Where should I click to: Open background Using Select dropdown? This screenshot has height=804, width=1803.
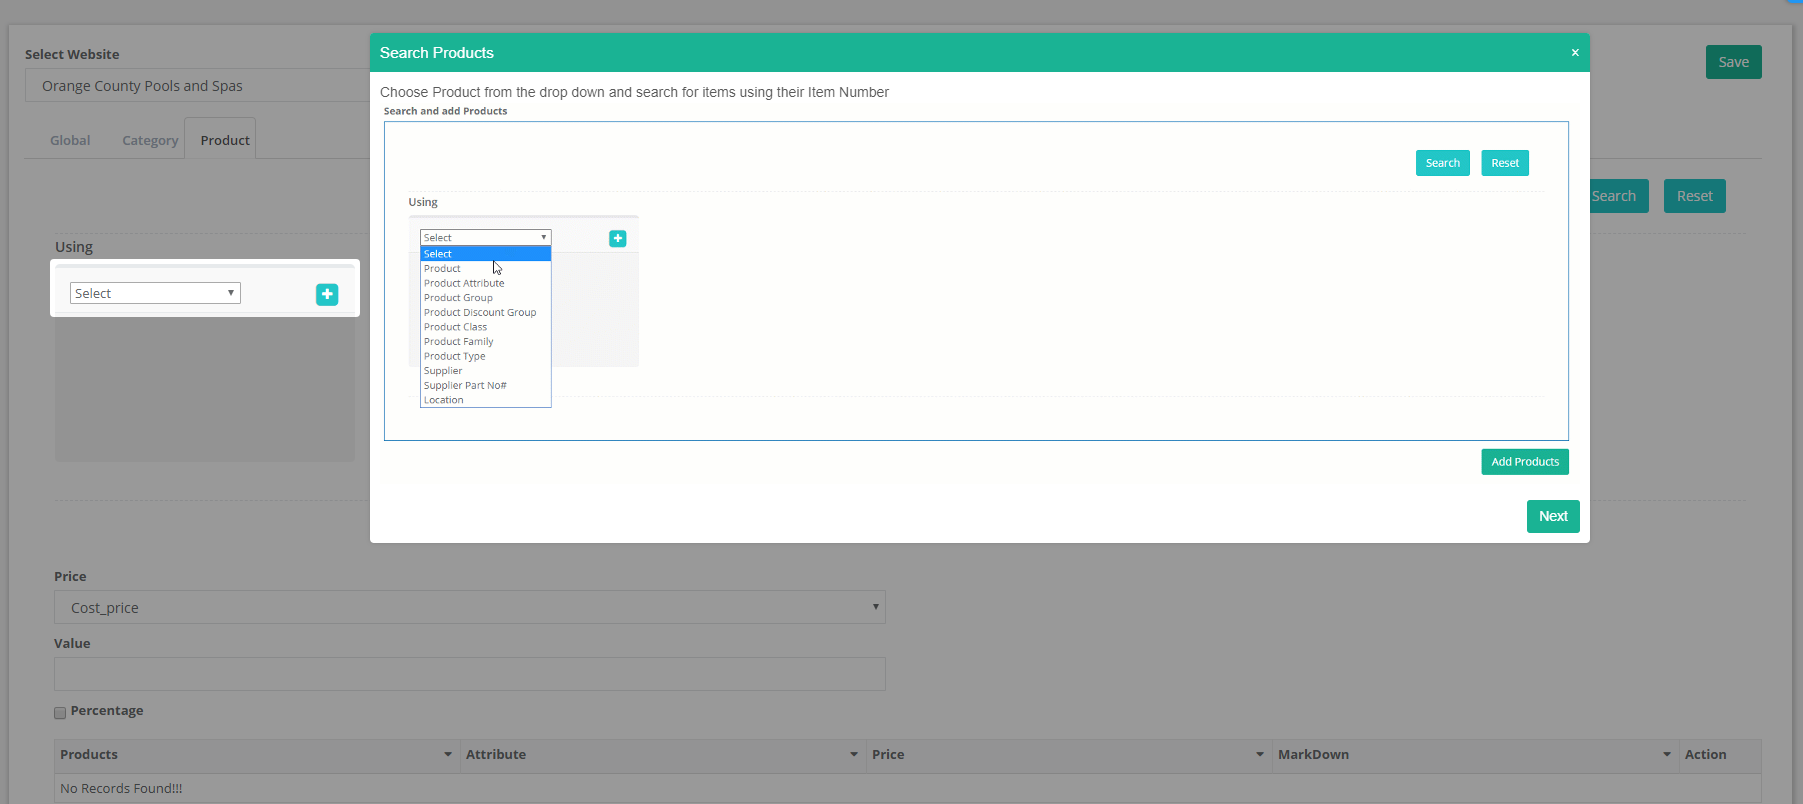click(155, 293)
